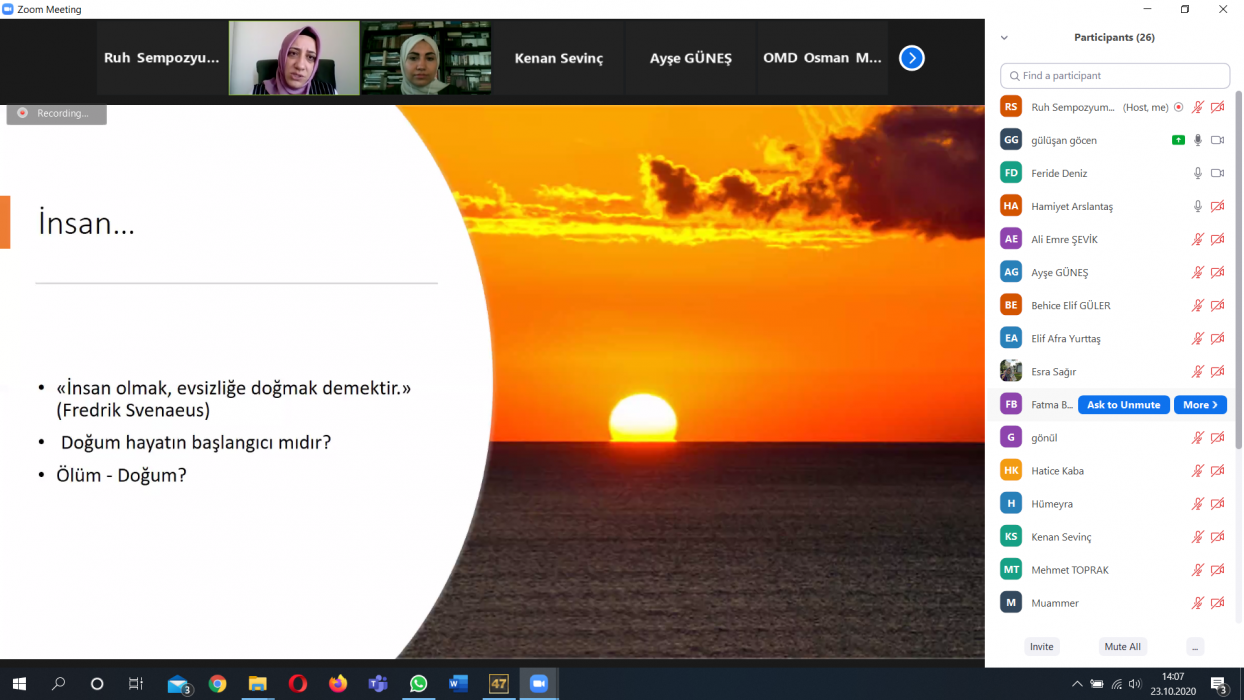Screen dimensions: 1244x700
Task: Click muted mic icon in Ruh Sempozyum host row
Action: click(x=1197, y=107)
